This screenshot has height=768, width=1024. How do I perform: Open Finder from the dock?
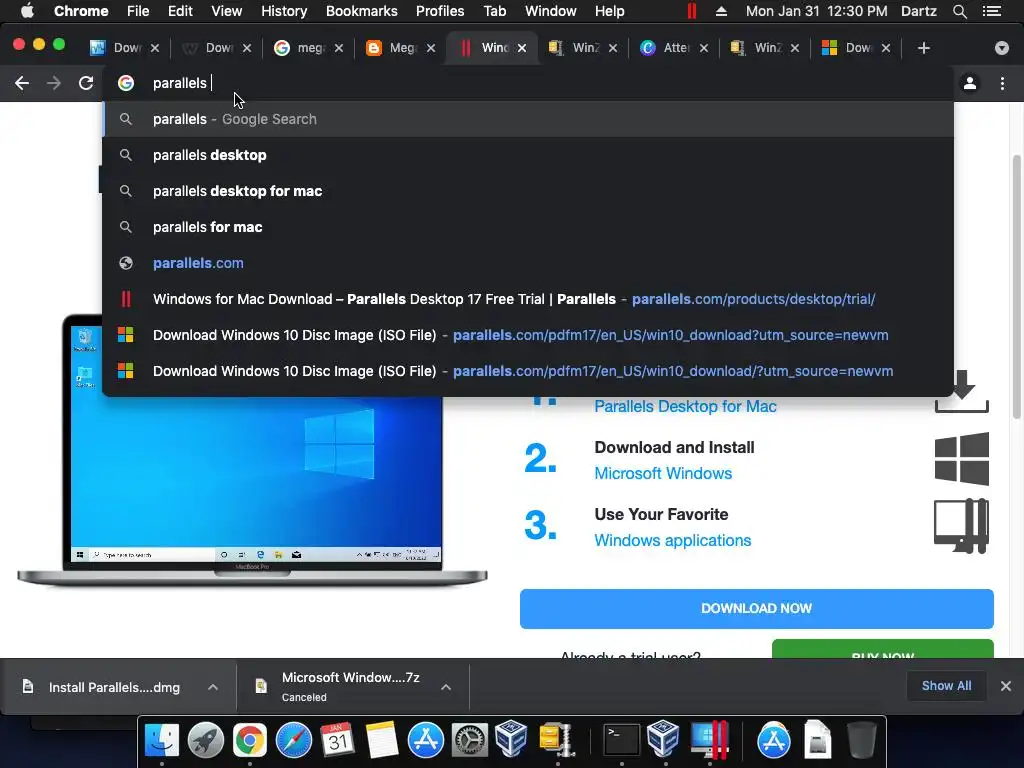(x=161, y=741)
